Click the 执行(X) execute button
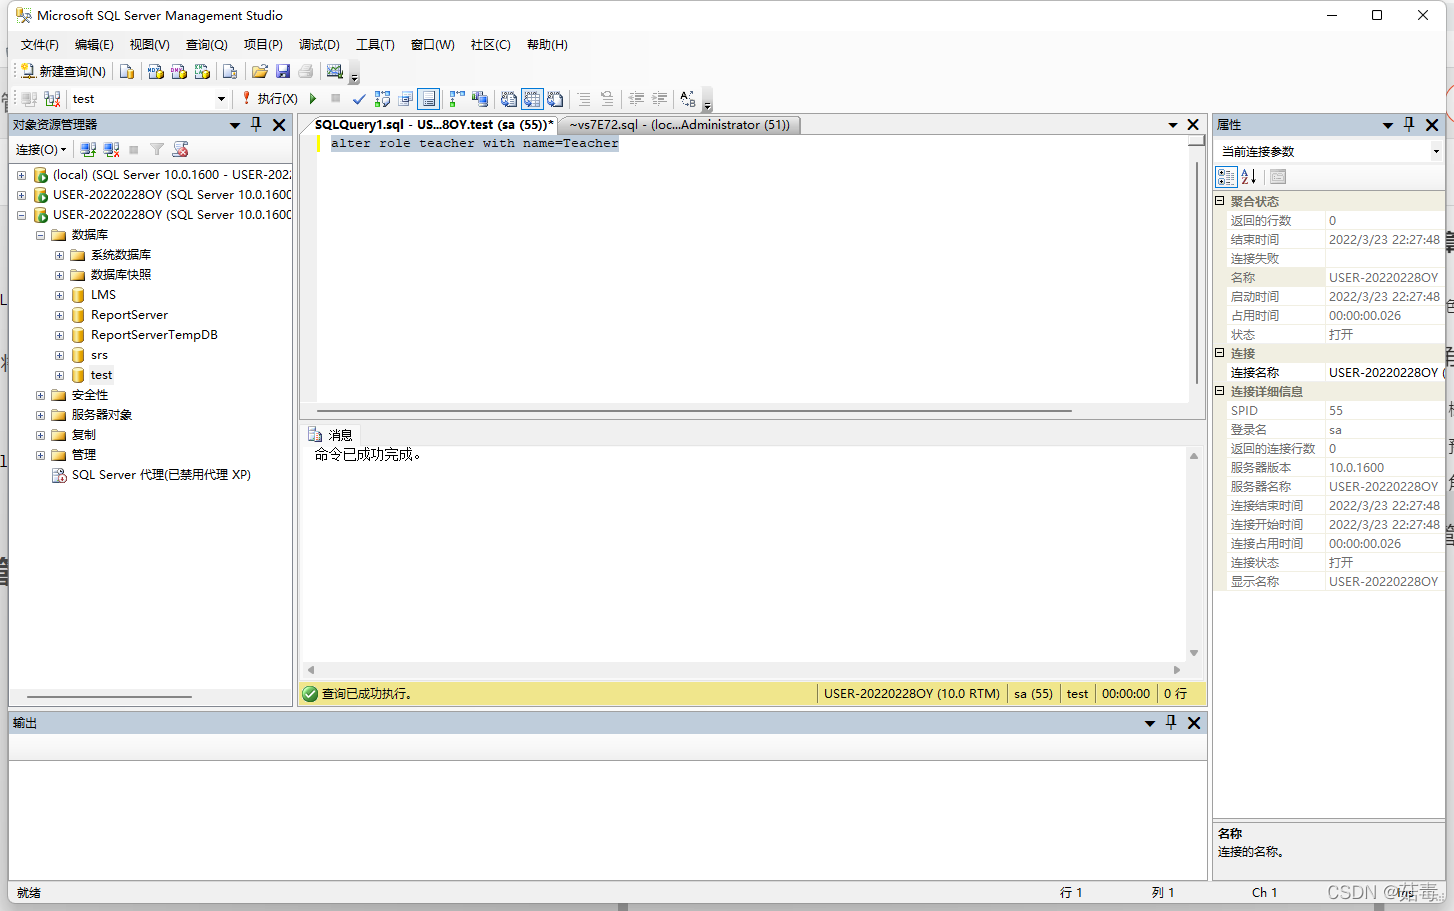Screen dimensions: 1454x911 270,99
